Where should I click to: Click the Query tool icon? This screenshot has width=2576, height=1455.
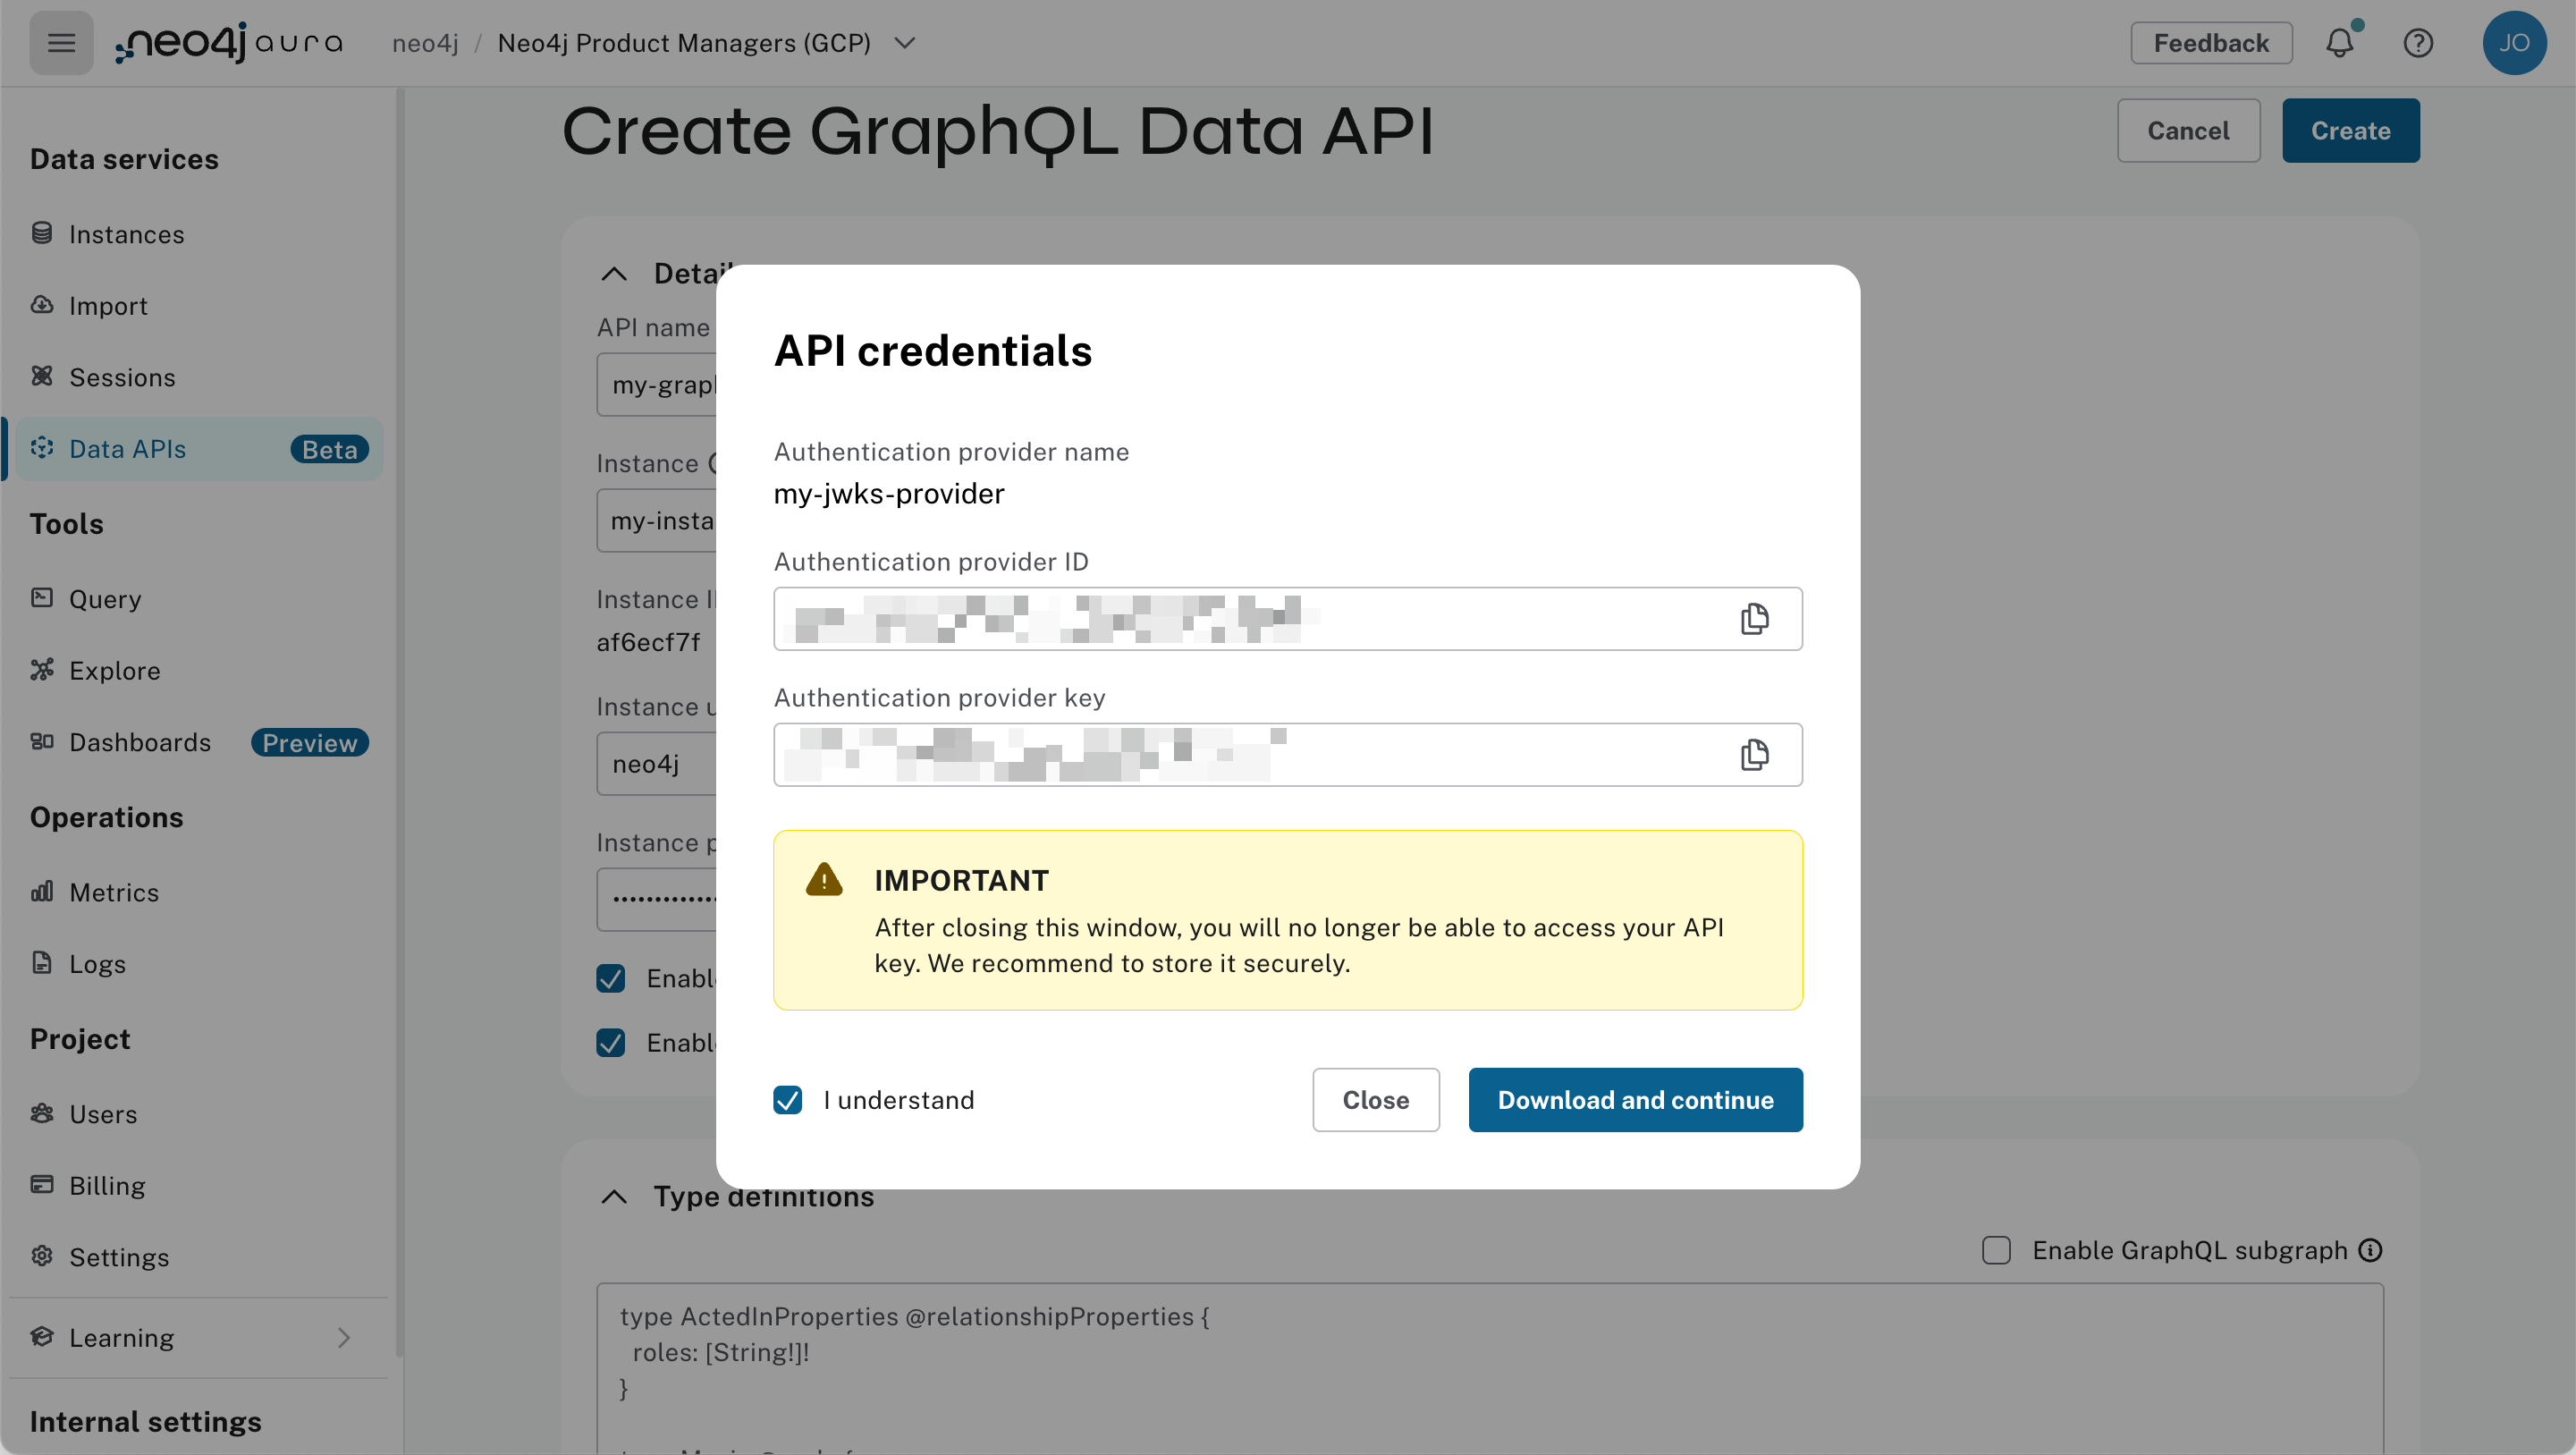coord(42,598)
